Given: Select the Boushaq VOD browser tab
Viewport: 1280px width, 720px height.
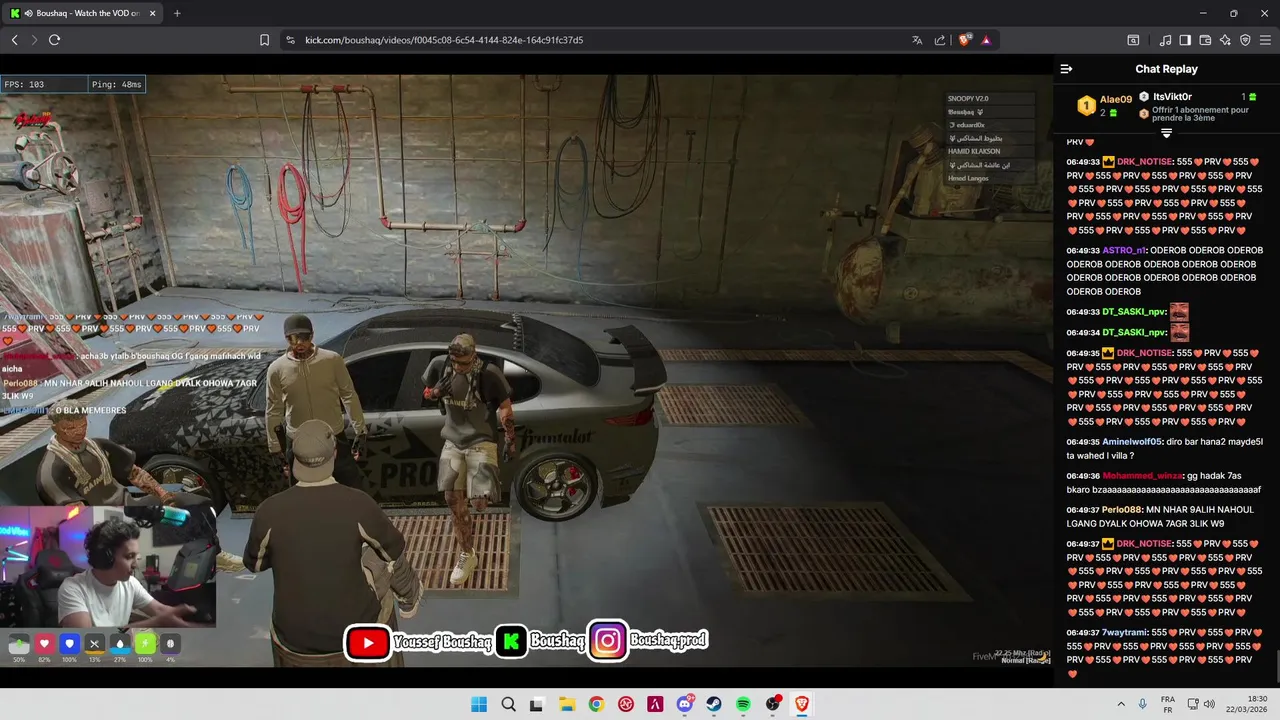Looking at the screenshot, I should [x=84, y=13].
